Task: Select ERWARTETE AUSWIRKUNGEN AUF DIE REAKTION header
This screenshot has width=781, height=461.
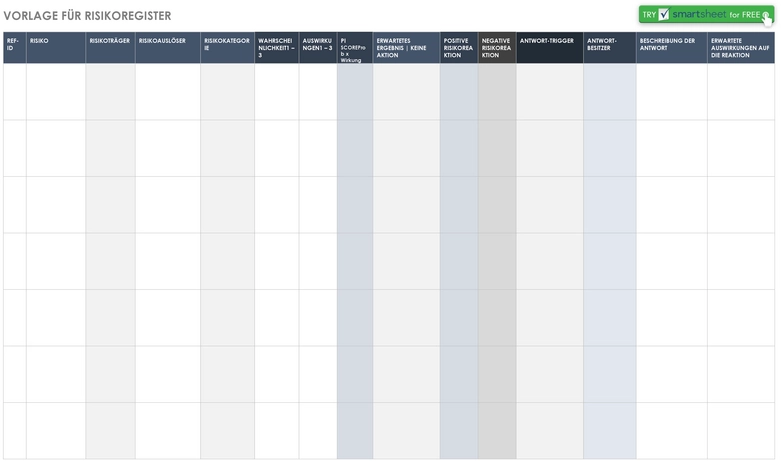Action: 741,48
